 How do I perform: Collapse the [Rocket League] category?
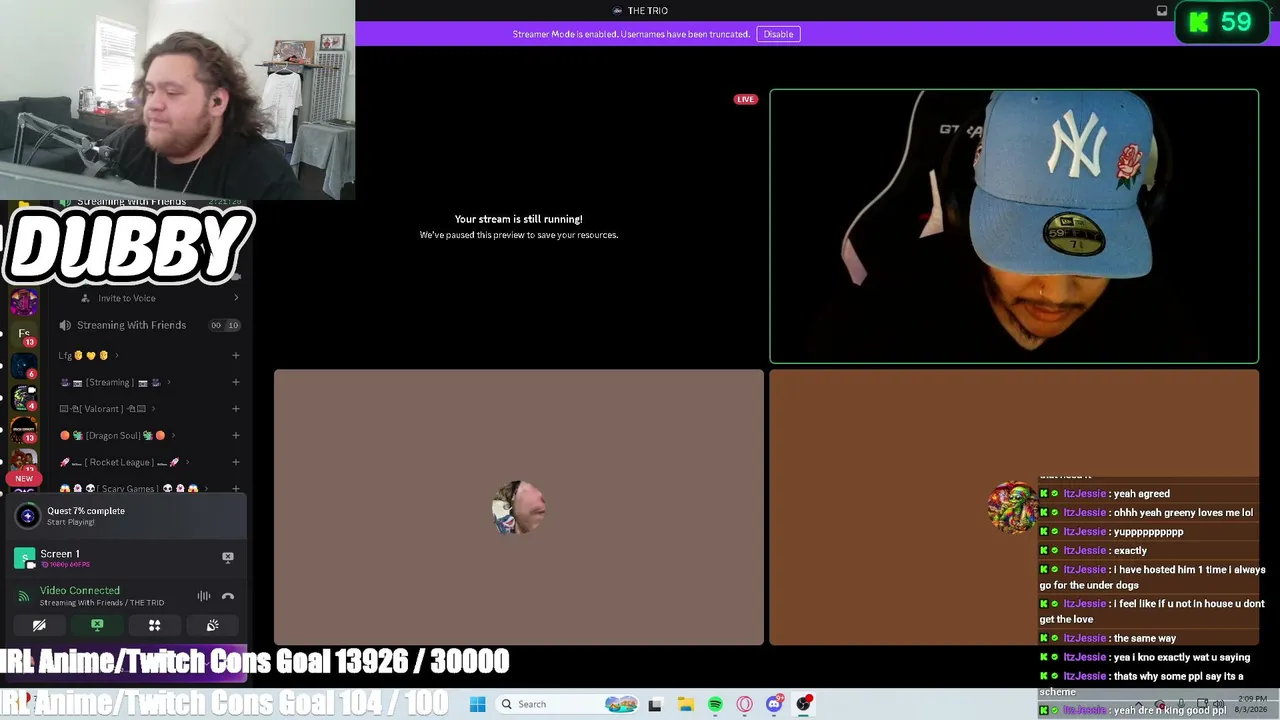124,462
